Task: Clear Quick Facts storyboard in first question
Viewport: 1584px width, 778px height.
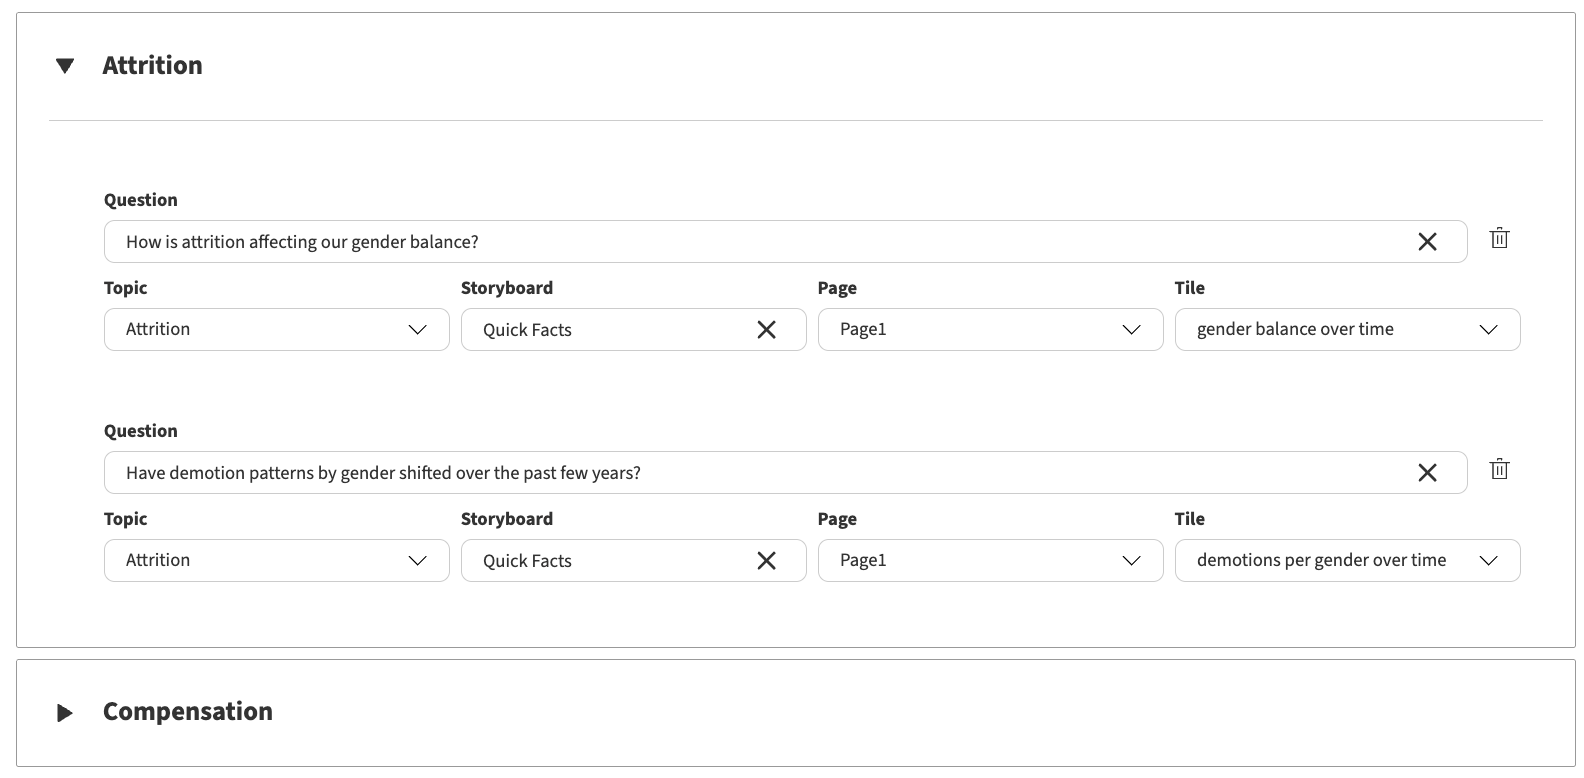Action: [766, 330]
